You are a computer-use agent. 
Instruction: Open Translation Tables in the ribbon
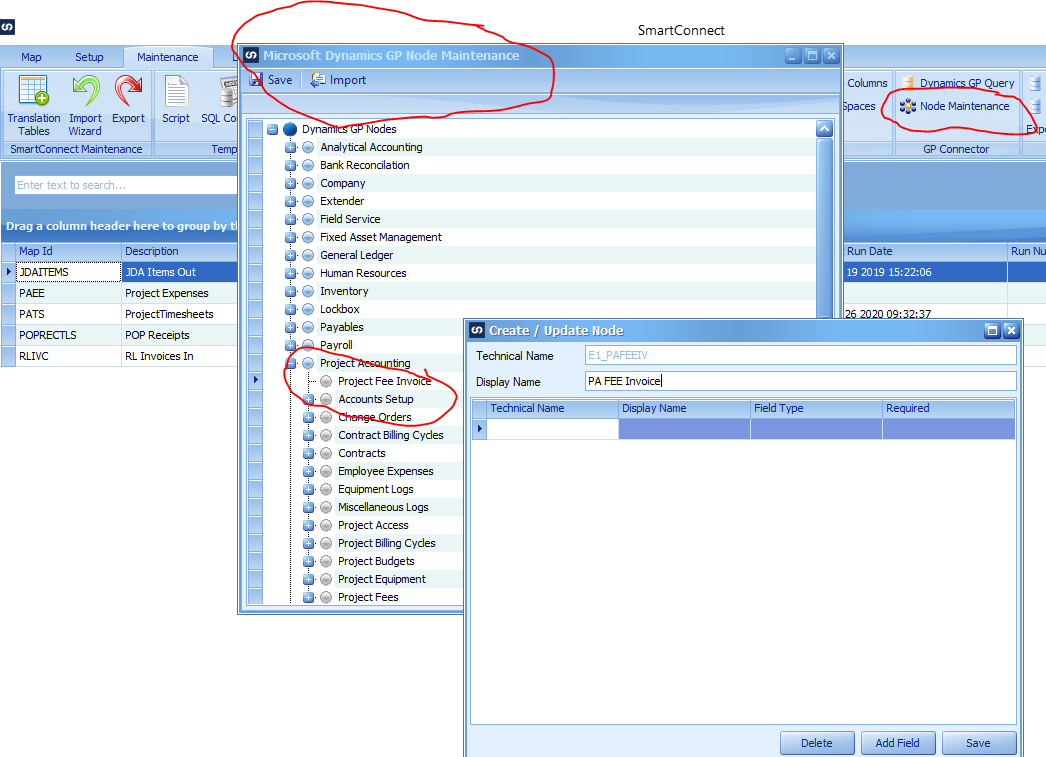point(33,105)
